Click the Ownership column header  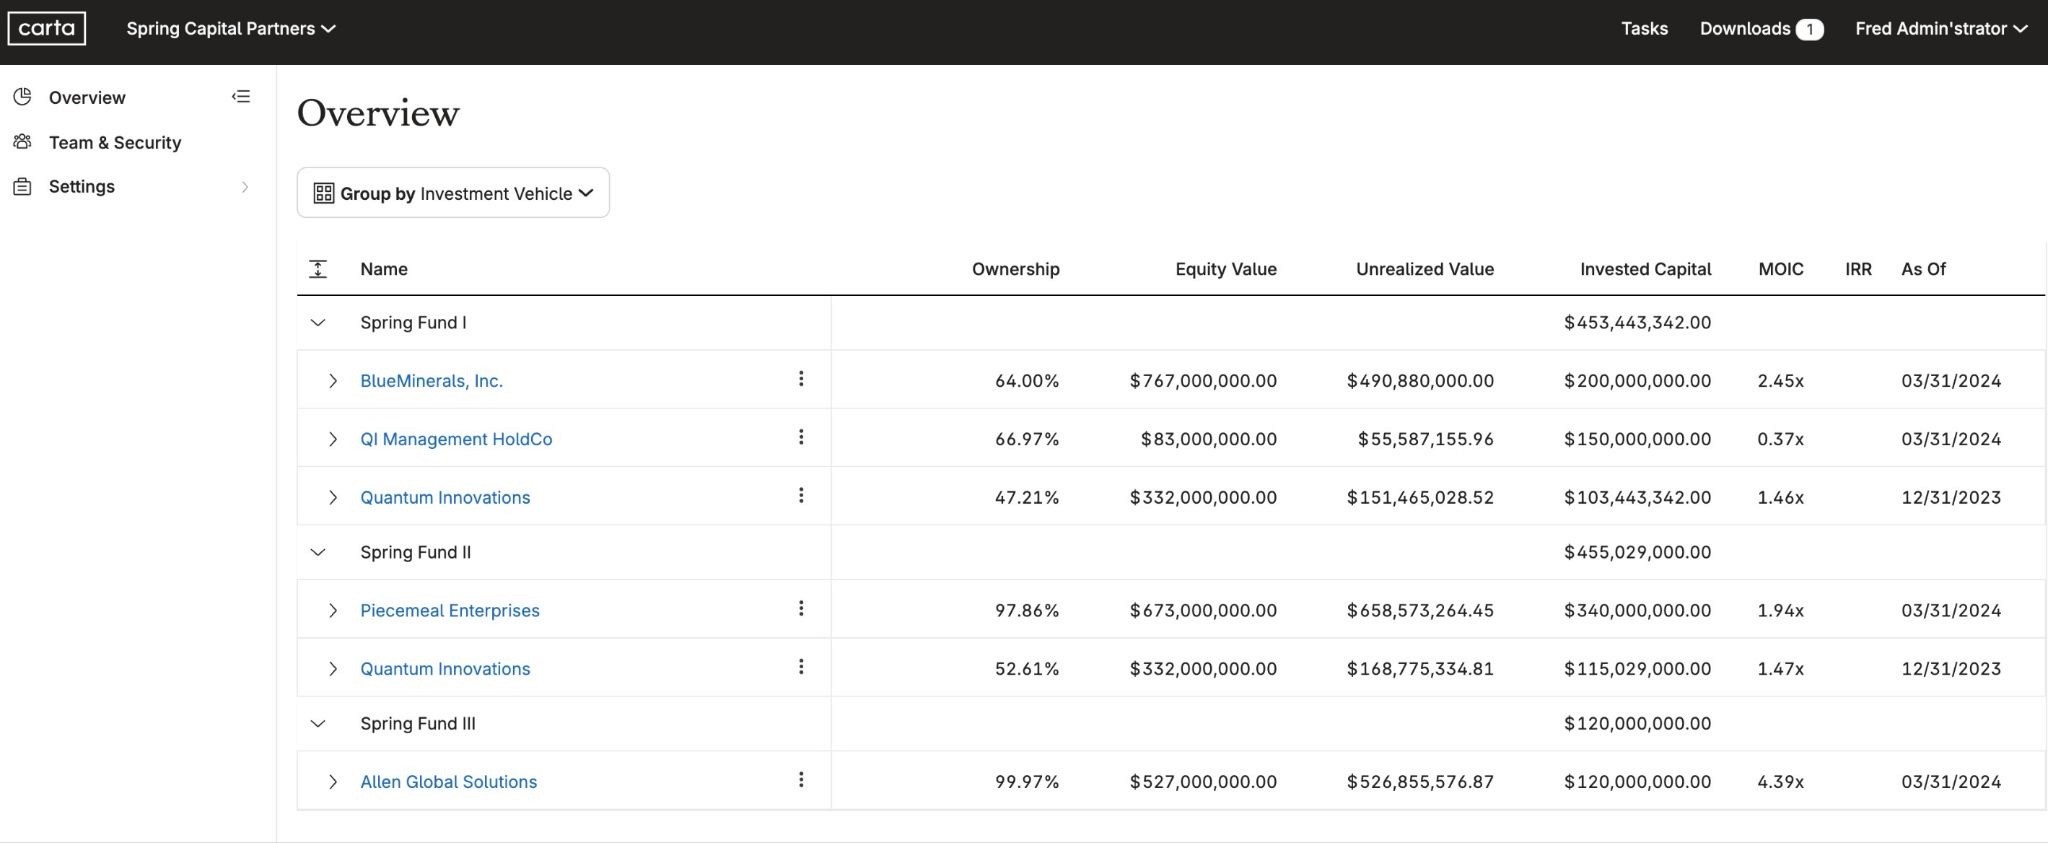point(1015,269)
